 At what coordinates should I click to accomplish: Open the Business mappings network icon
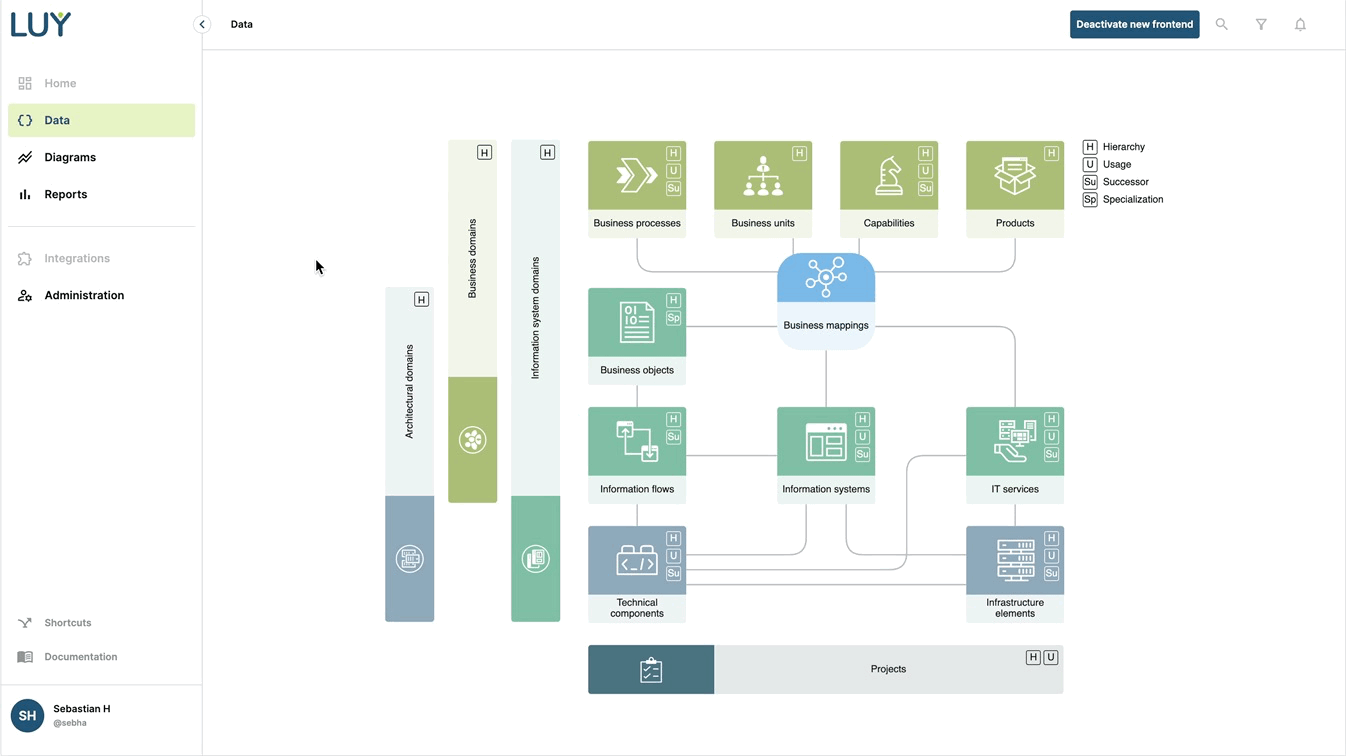tap(826, 278)
